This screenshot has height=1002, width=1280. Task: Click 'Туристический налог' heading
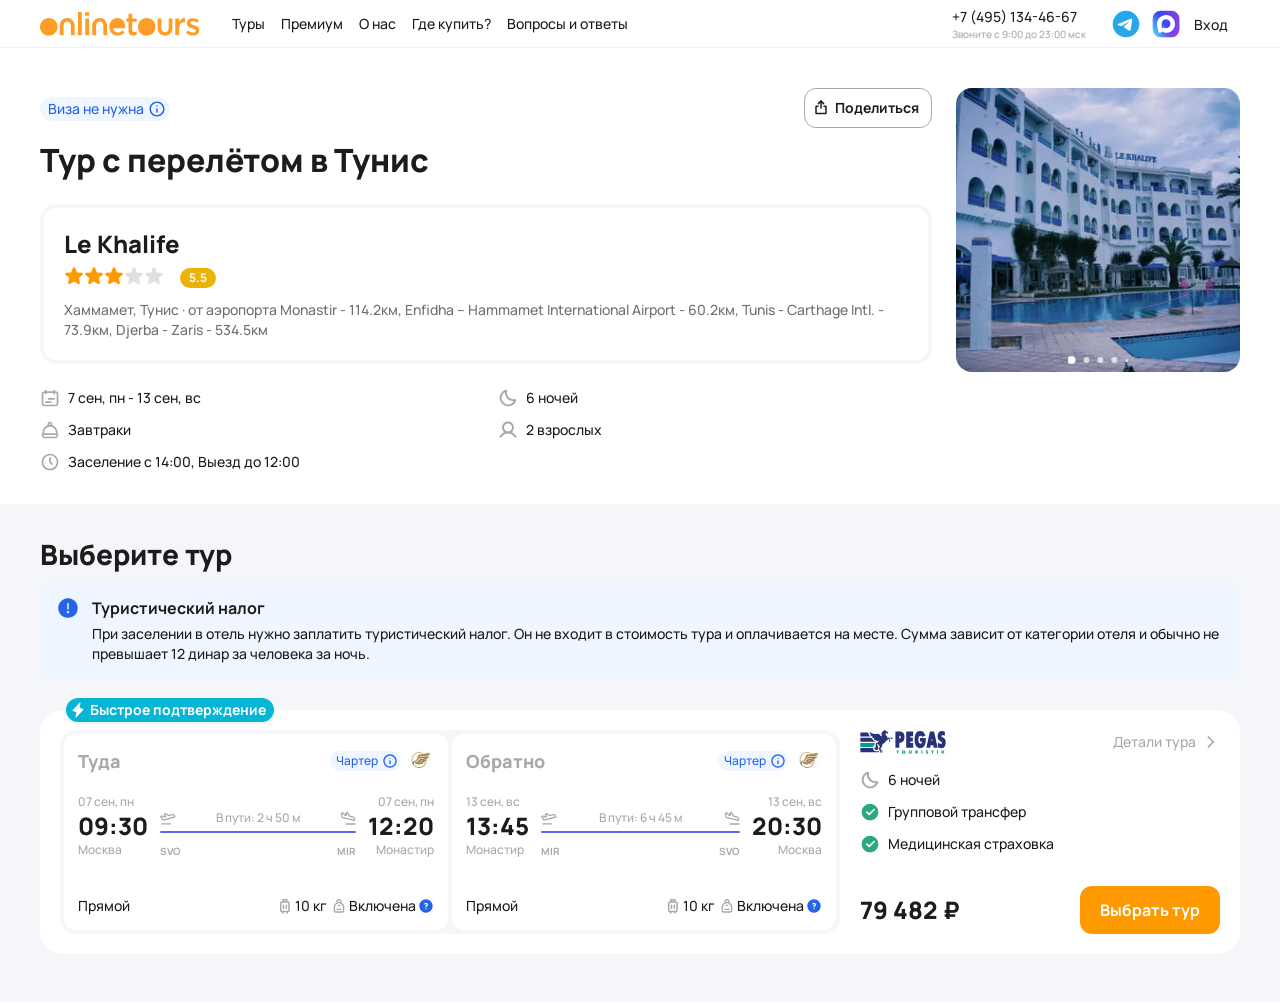(178, 608)
